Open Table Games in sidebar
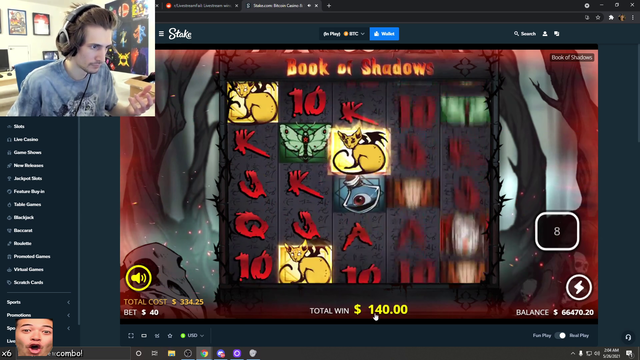The width and height of the screenshot is (640, 360). point(27,204)
